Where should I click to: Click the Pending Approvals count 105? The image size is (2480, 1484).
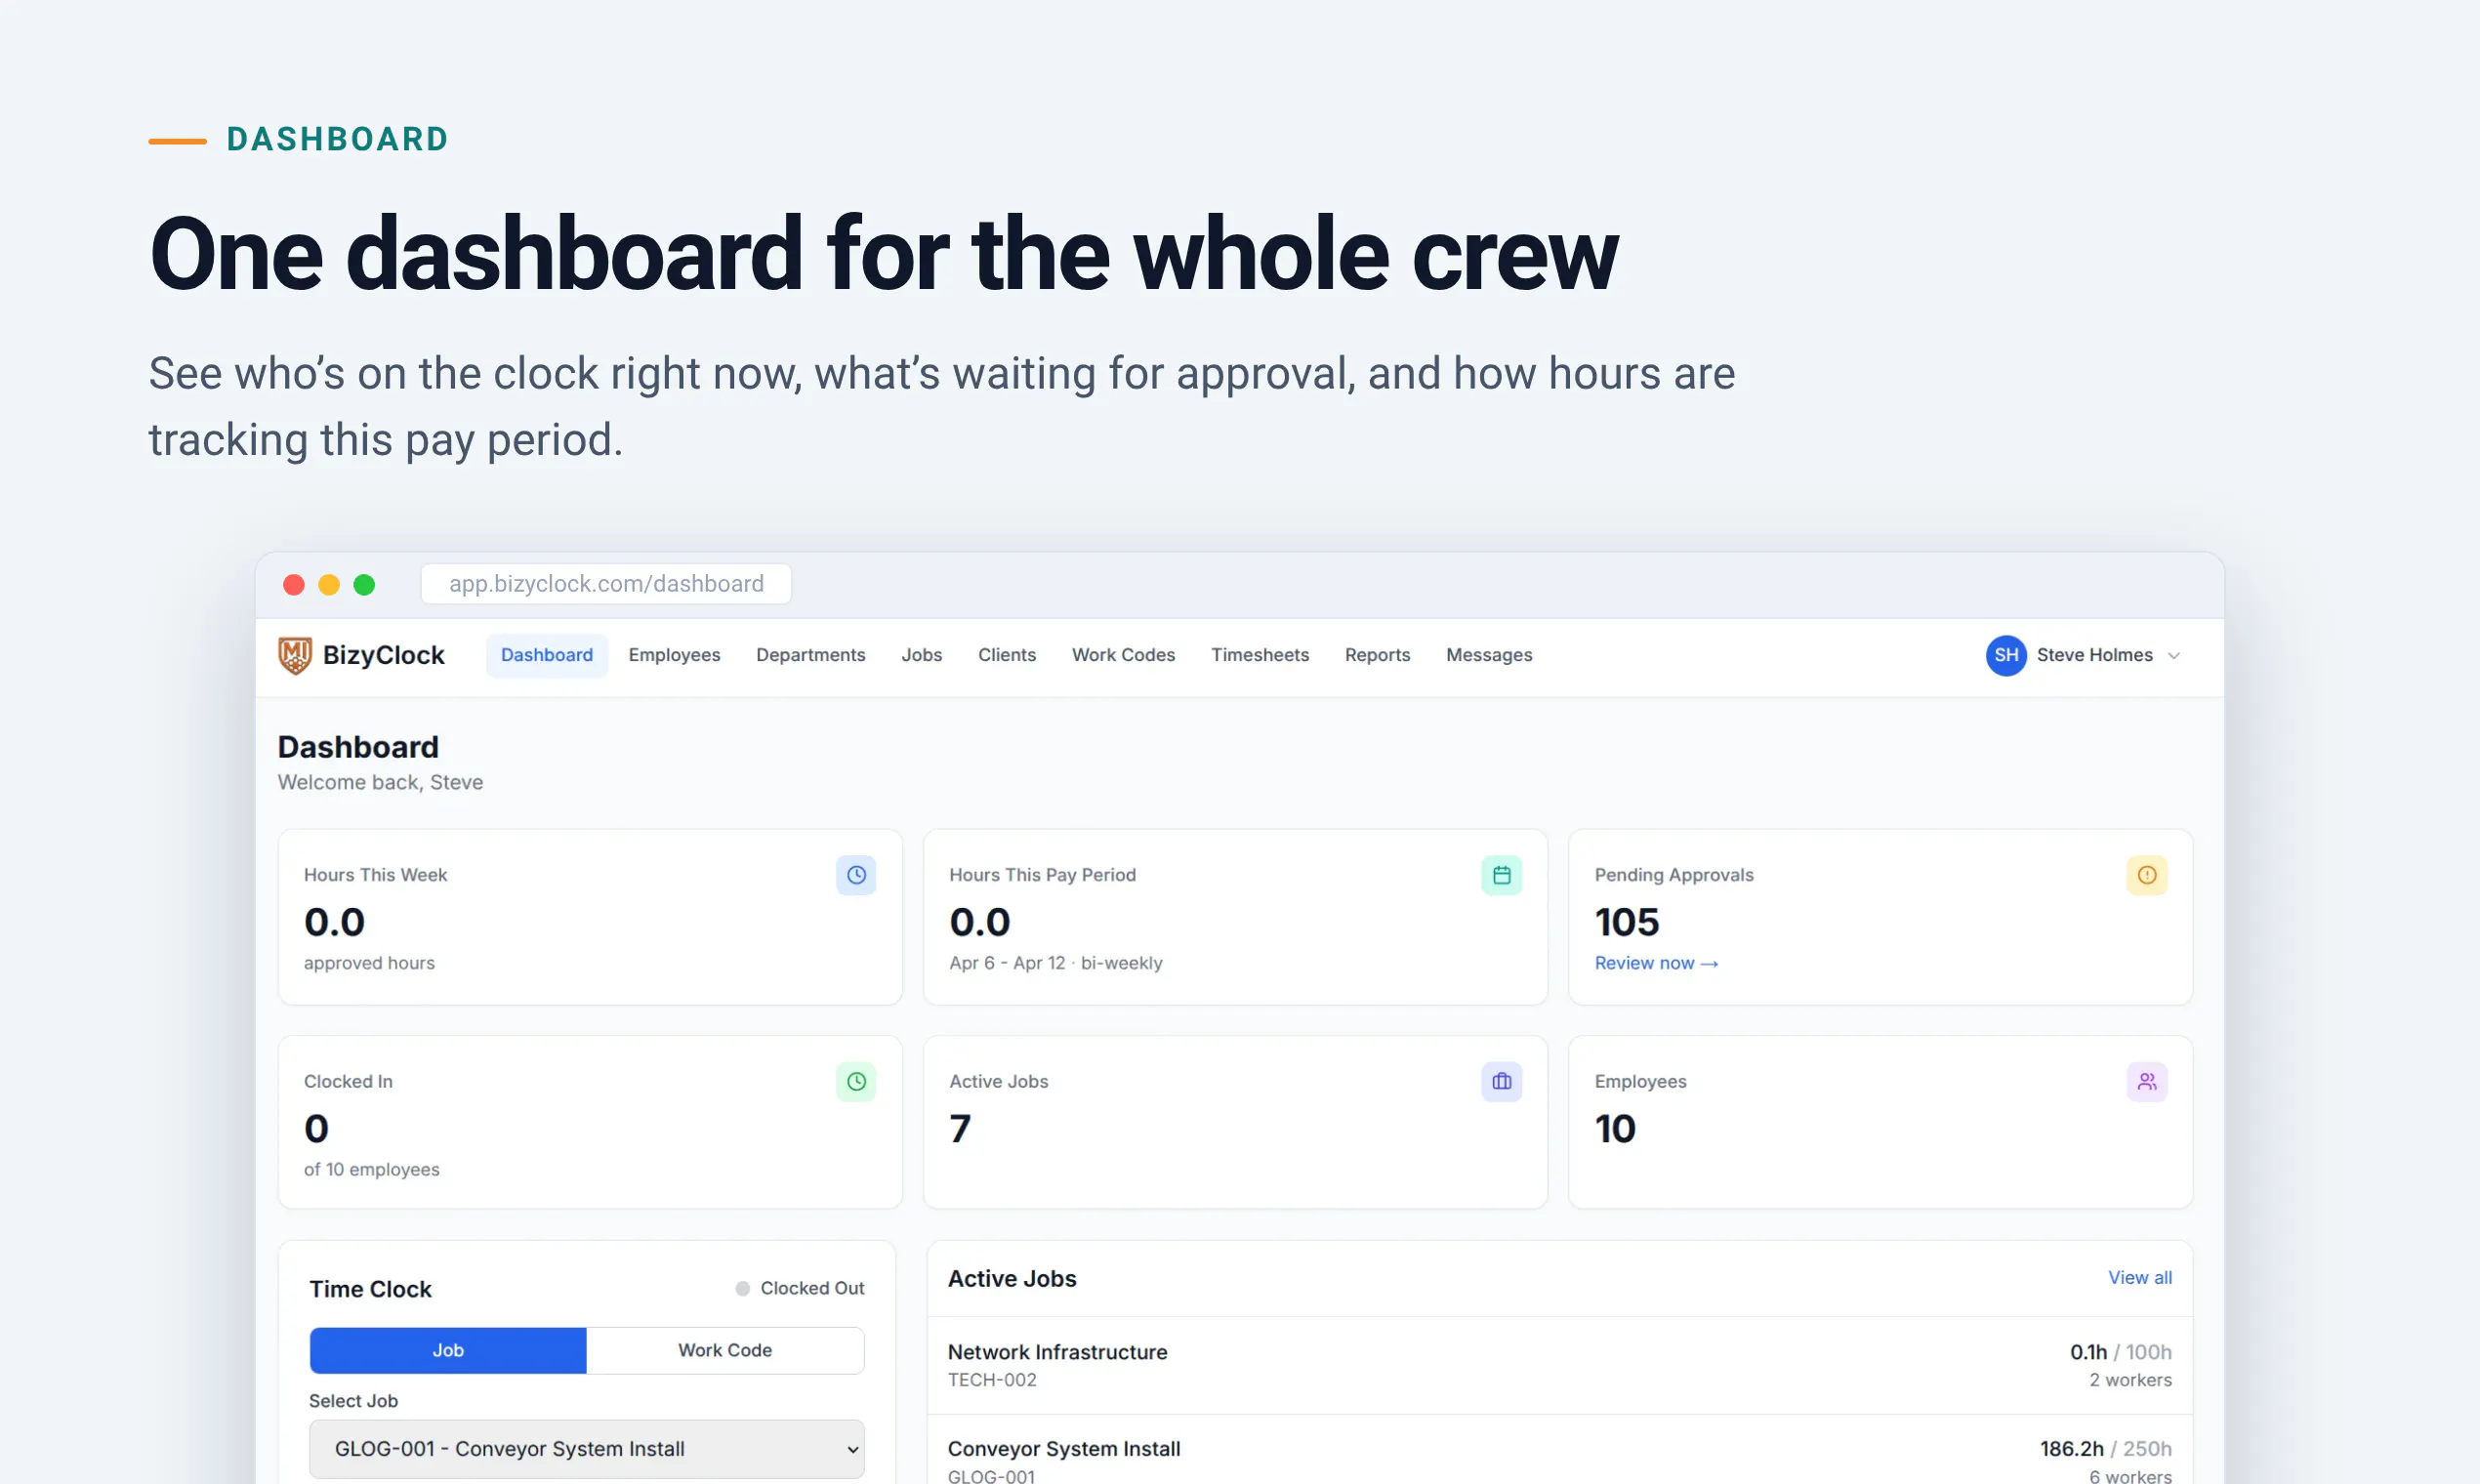point(1627,922)
